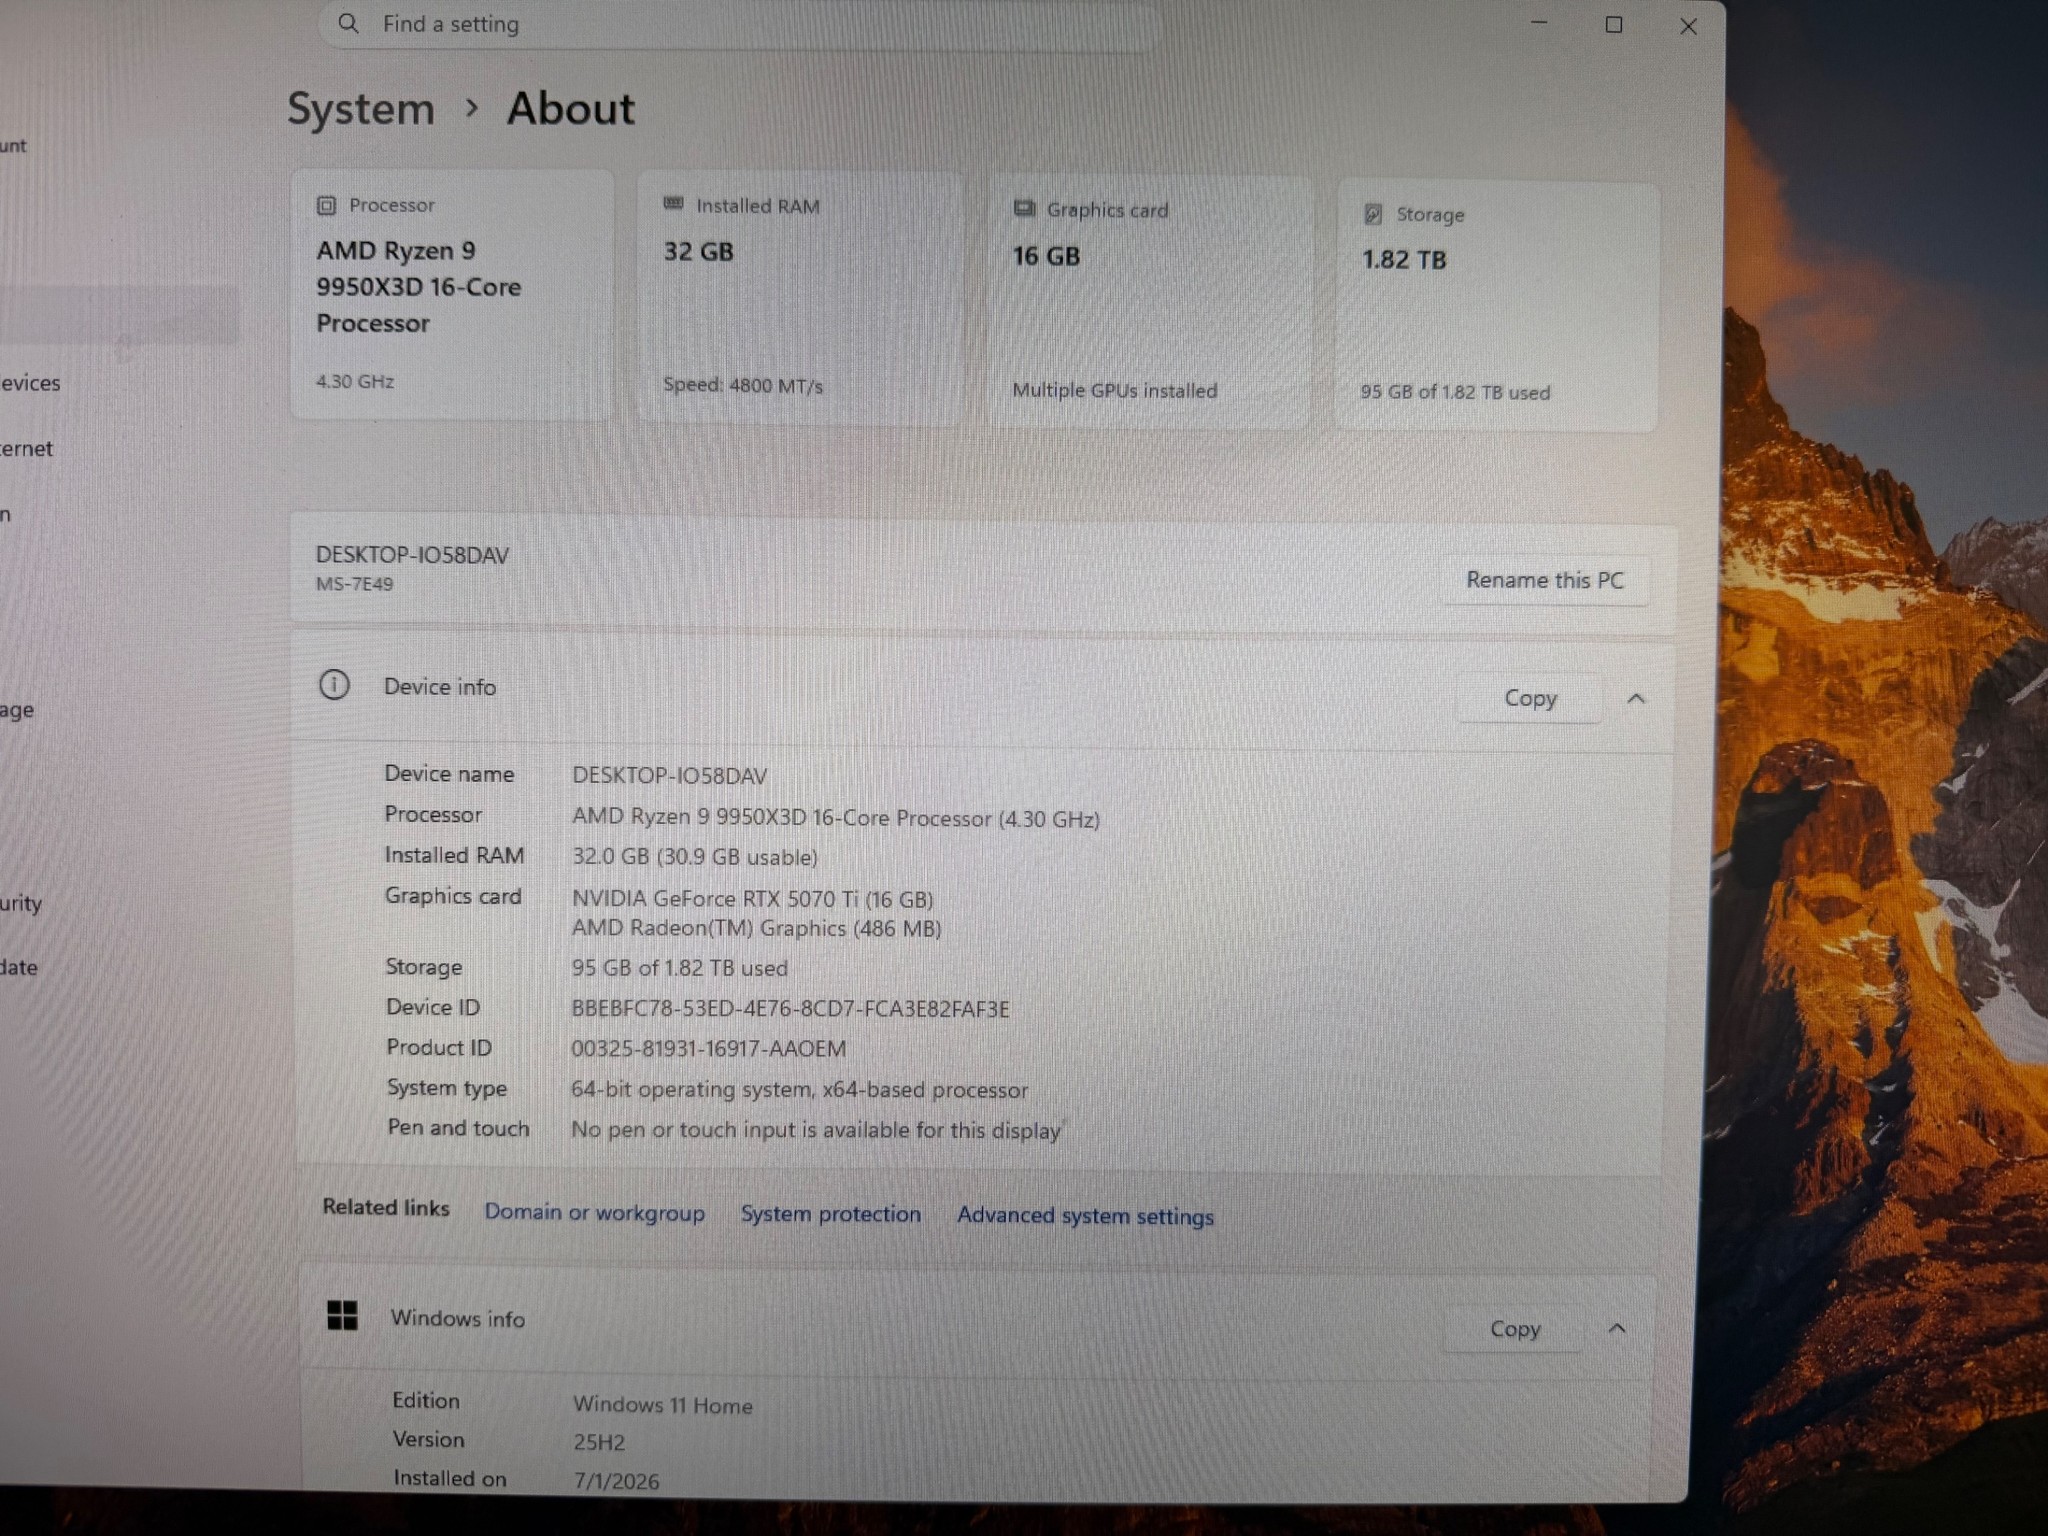Click the Windows logo icon
Viewport: 2048px width, 1536px height.
click(x=342, y=1315)
